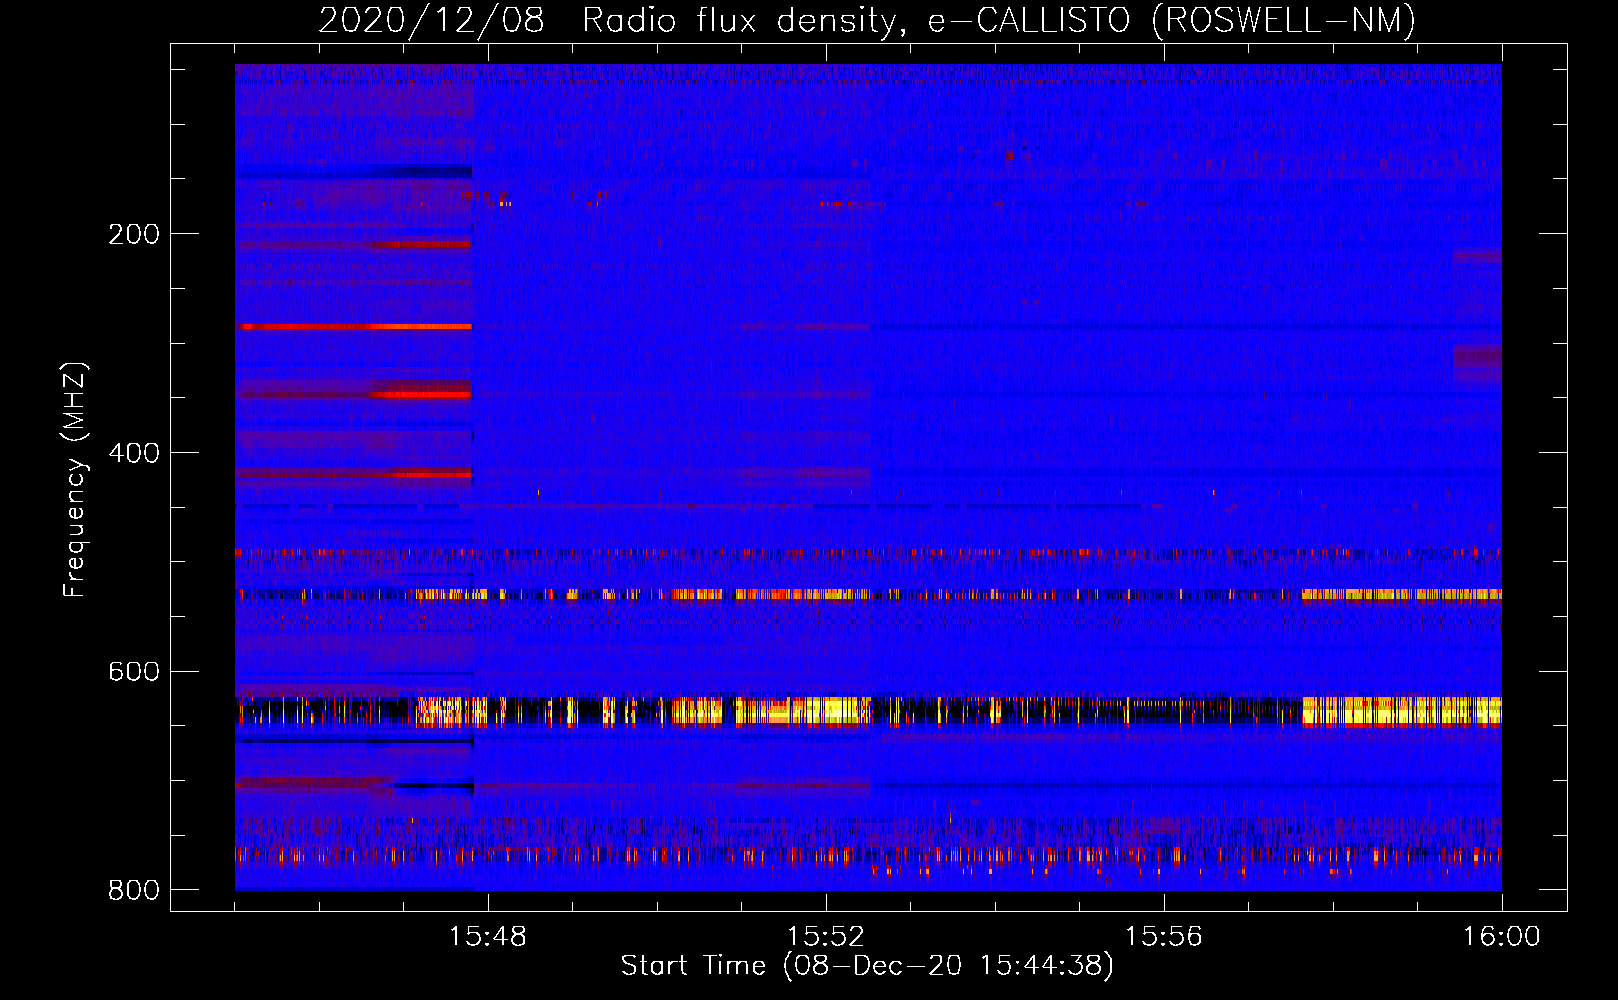
Task: Click the 'Start Time (08-Dec-20 15:44:38)' label
Action: click(867, 966)
